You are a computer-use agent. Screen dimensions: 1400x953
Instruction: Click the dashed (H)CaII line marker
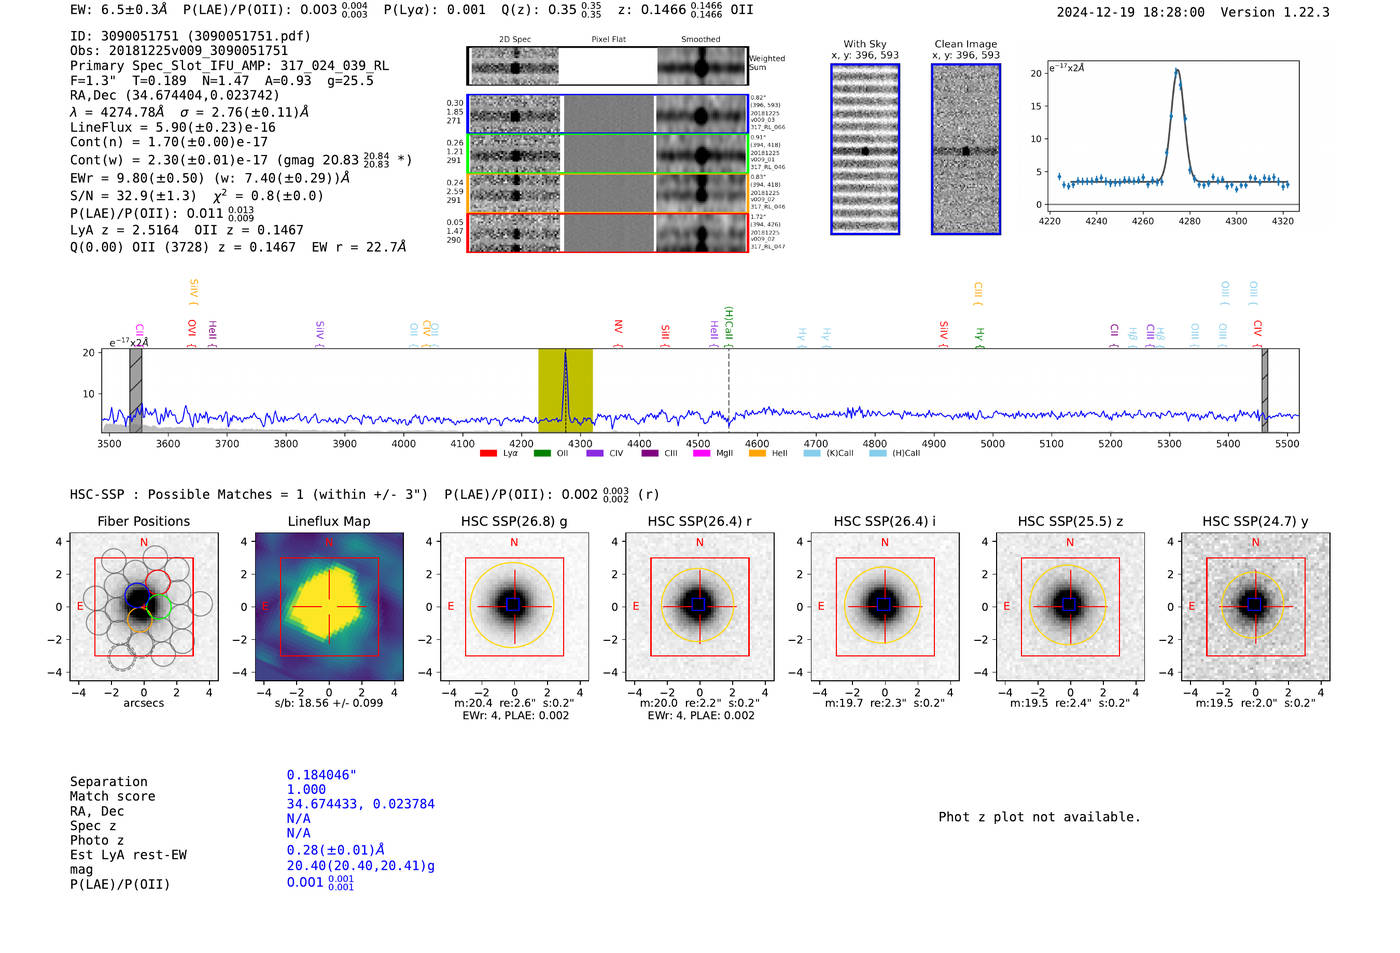729,390
